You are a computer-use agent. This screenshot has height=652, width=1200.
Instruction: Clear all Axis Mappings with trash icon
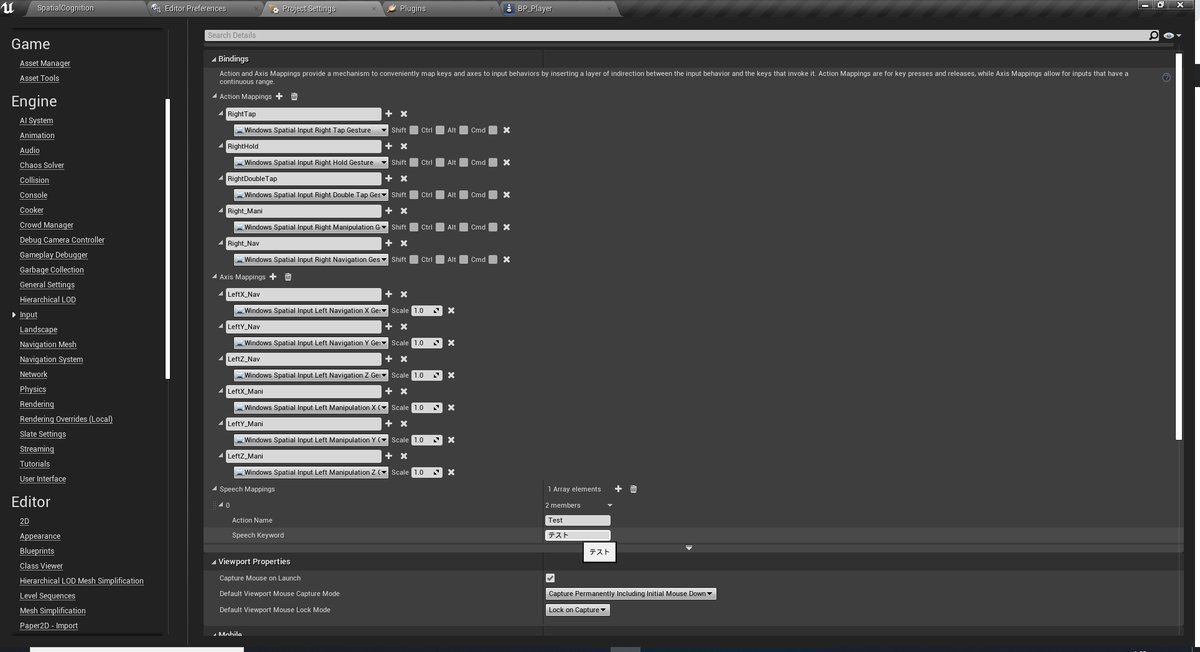pyautogui.click(x=288, y=277)
